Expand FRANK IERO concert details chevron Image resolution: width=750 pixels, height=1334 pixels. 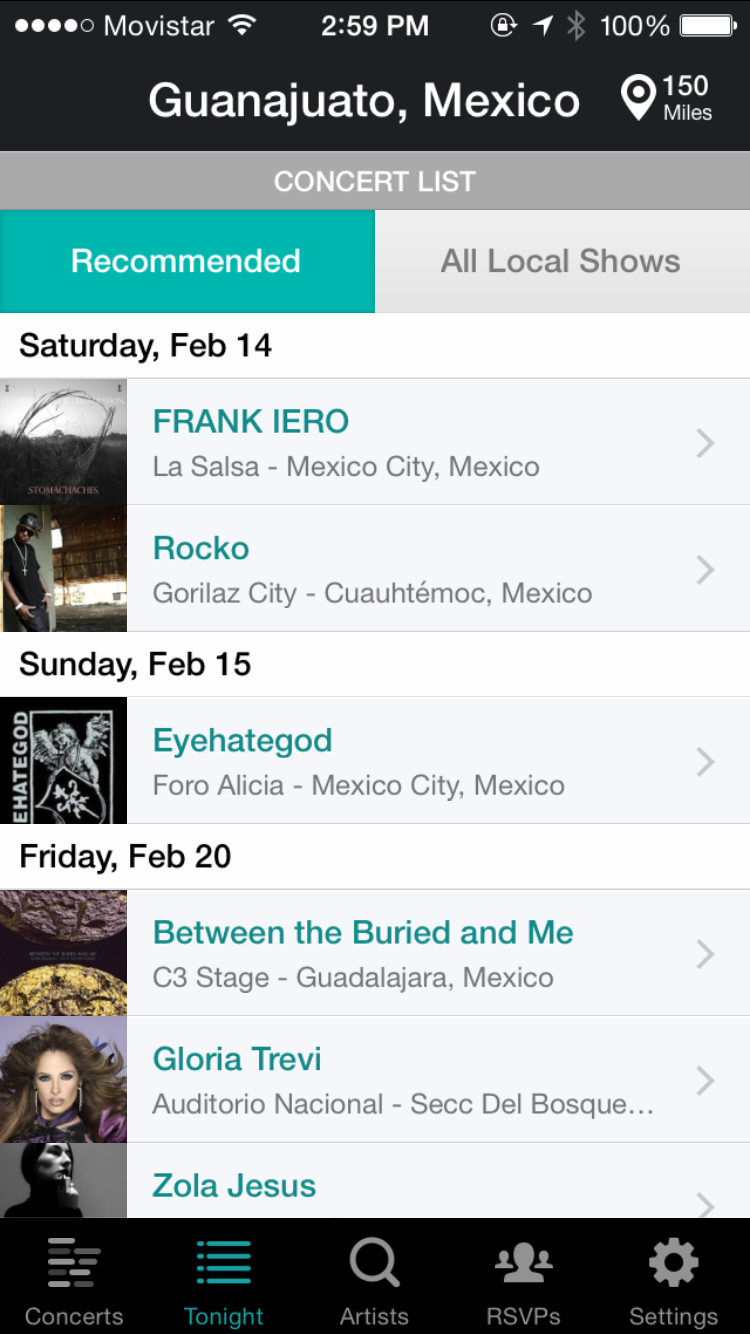(705, 442)
